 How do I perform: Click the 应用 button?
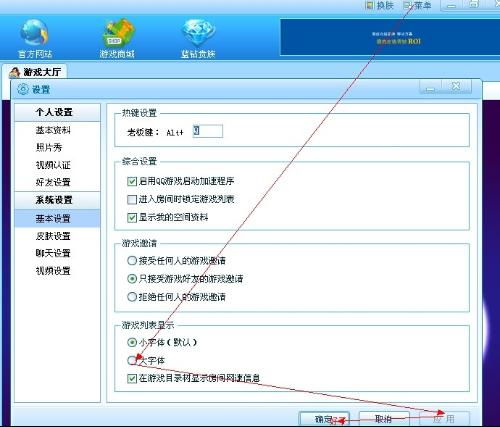tap(444, 419)
